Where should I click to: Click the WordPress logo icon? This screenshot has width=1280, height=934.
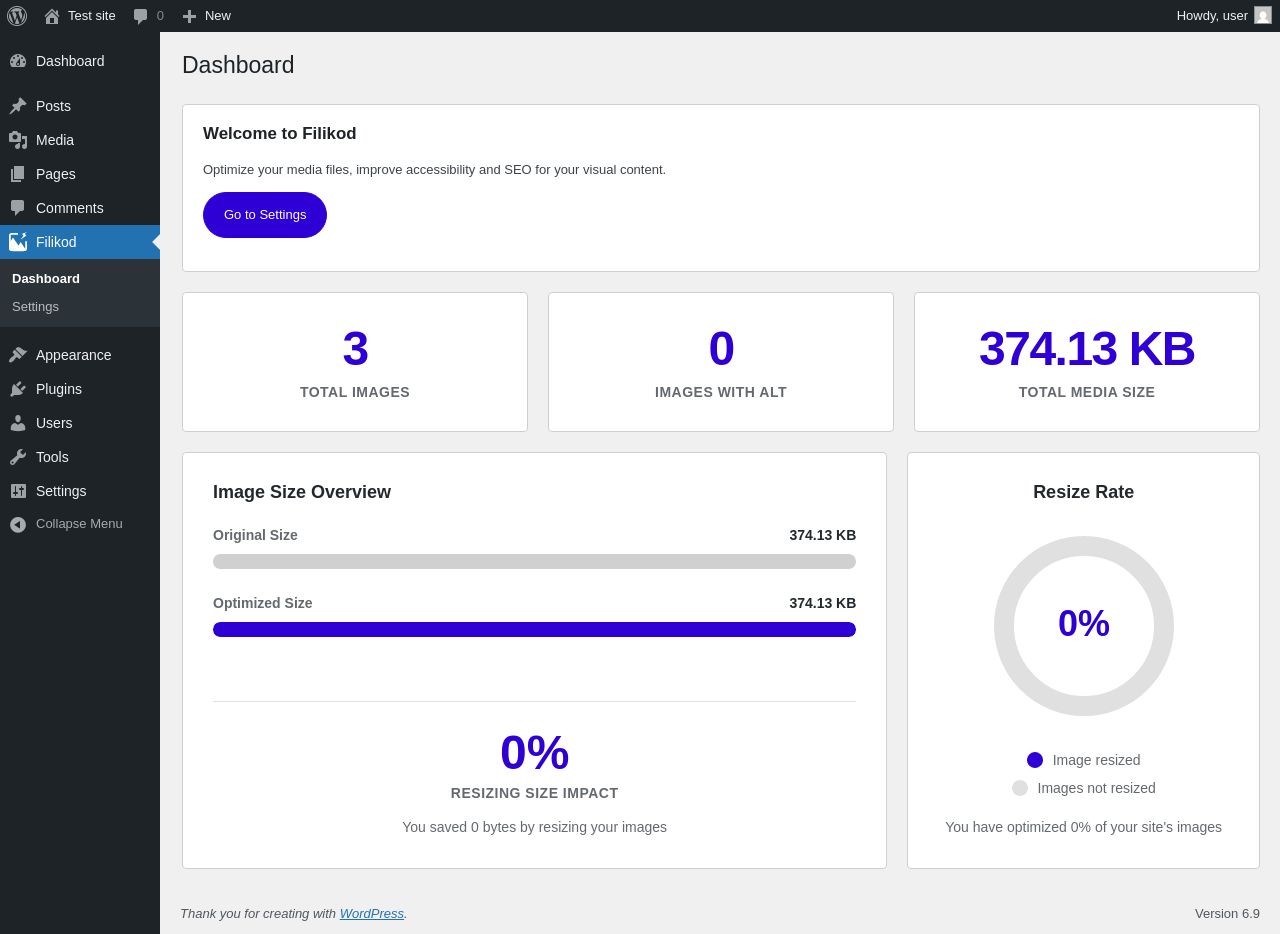17,16
